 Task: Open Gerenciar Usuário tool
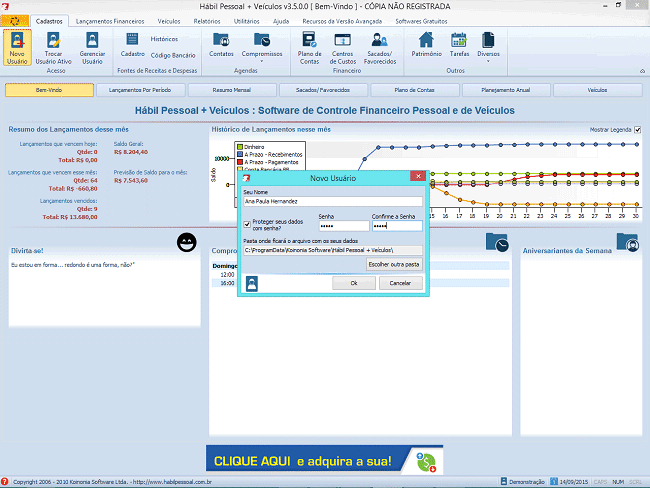click(92, 48)
